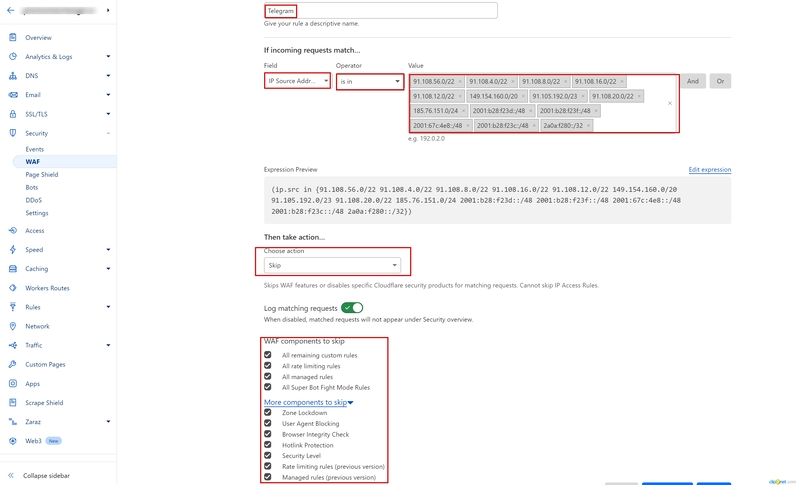The image size is (800, 485).
Task: Click the Email envelope icon
Action: [13, 95]
